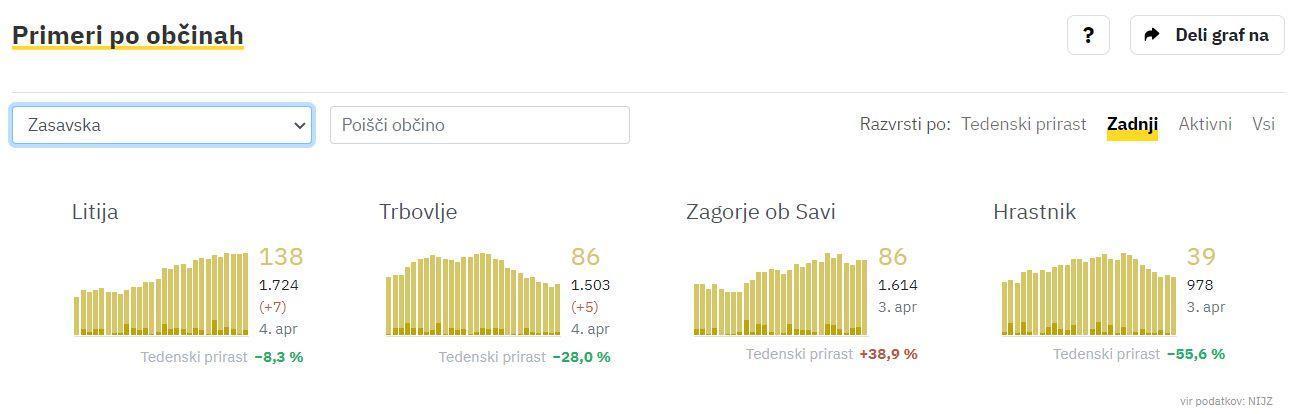
Task: Click the NIJZ data source text
Action: coord(1226,401)
